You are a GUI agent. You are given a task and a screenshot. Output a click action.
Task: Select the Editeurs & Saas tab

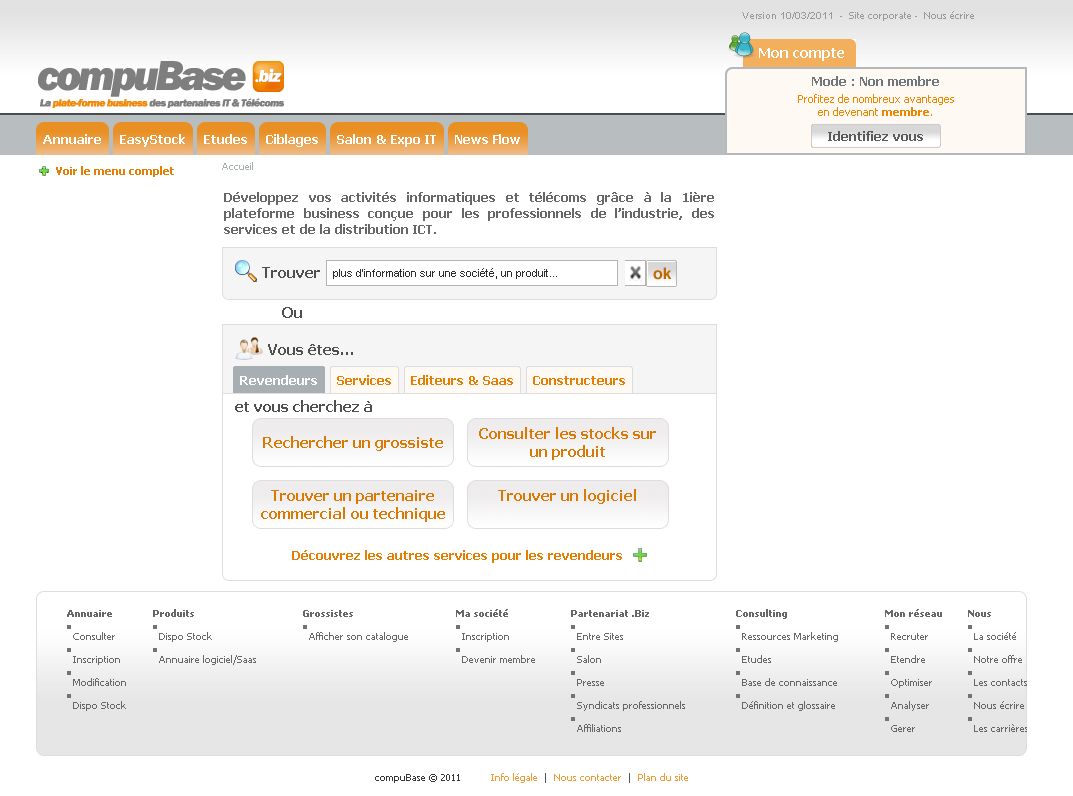[461, 380]
